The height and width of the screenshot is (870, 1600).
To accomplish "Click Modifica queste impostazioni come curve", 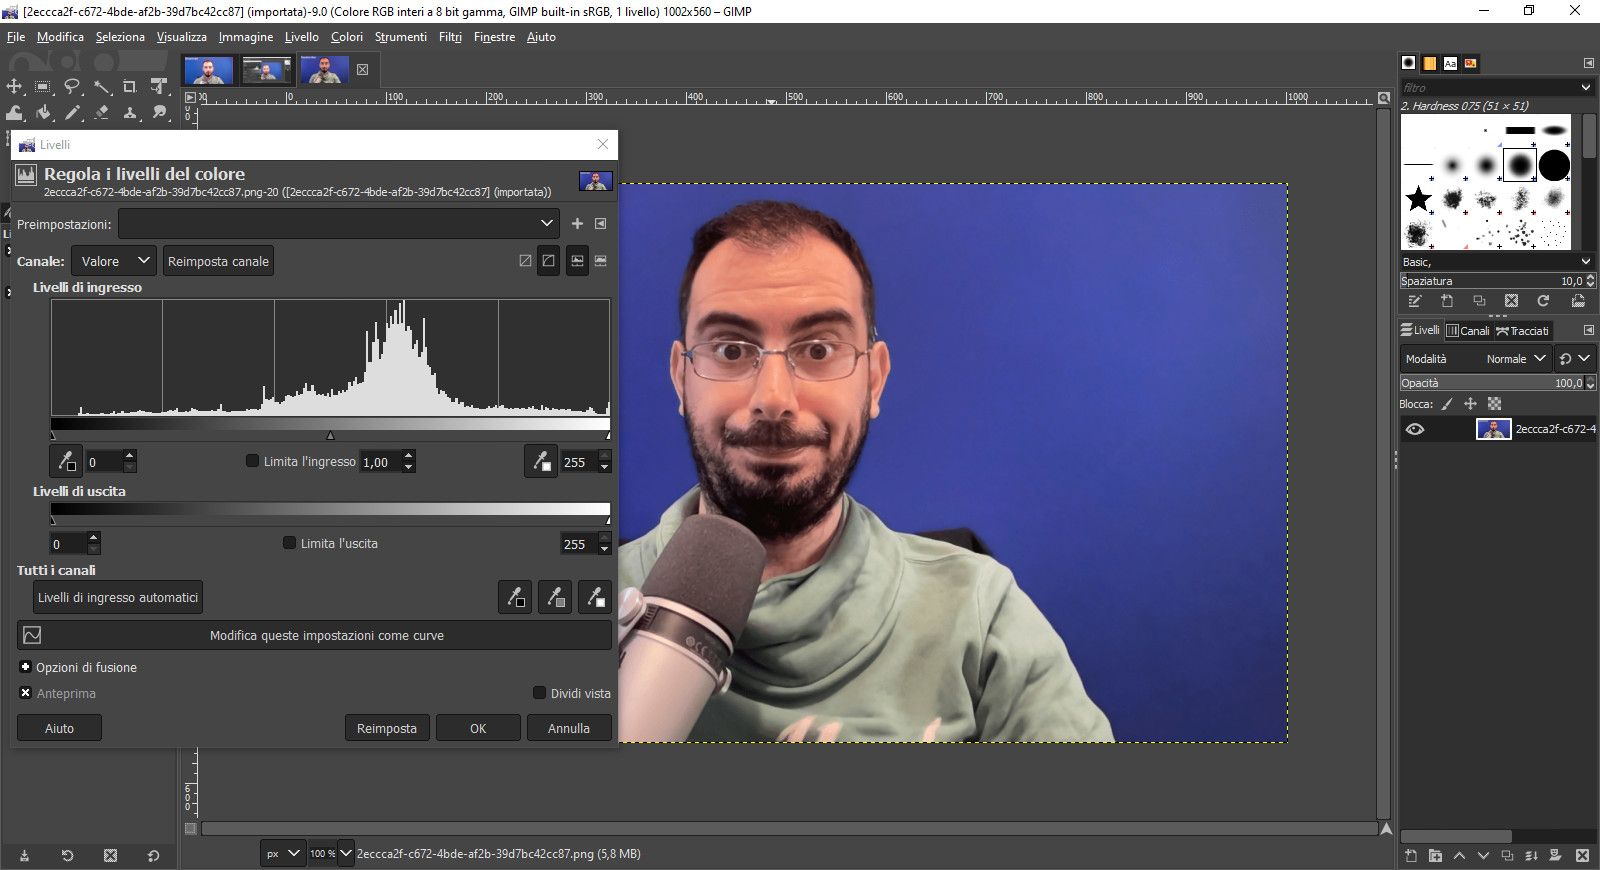I will pos(314,635).
